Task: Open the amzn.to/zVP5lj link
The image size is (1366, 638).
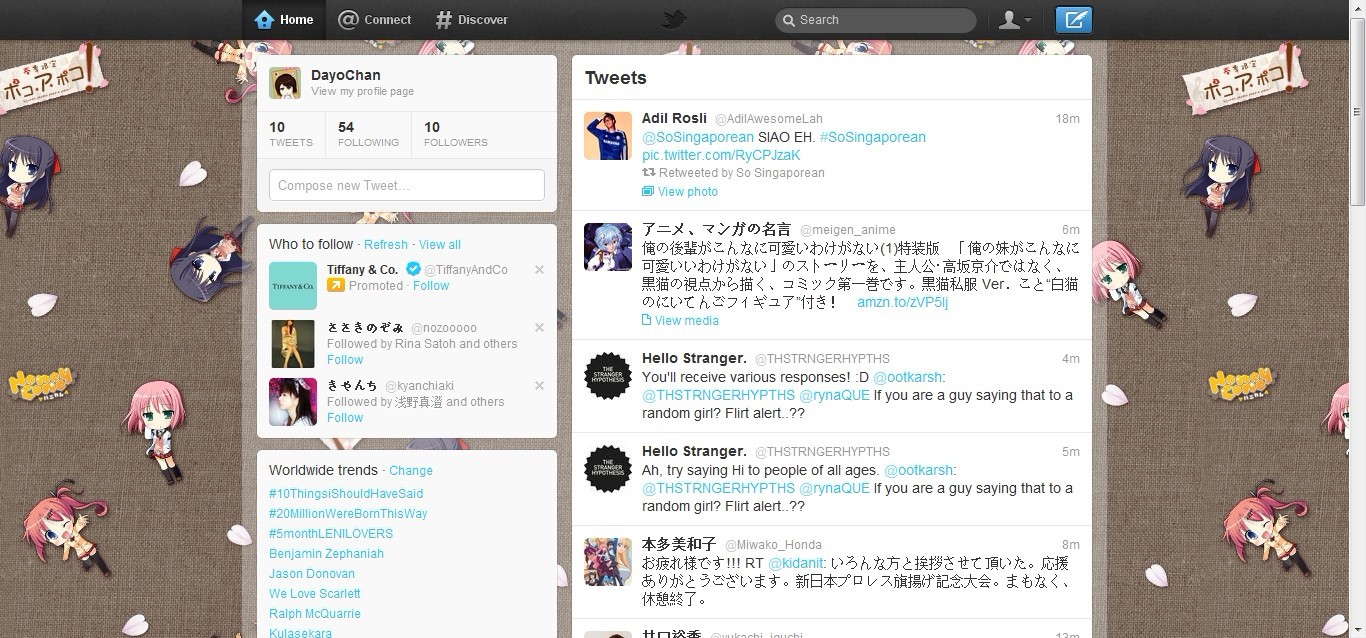Action: [902, 302]
